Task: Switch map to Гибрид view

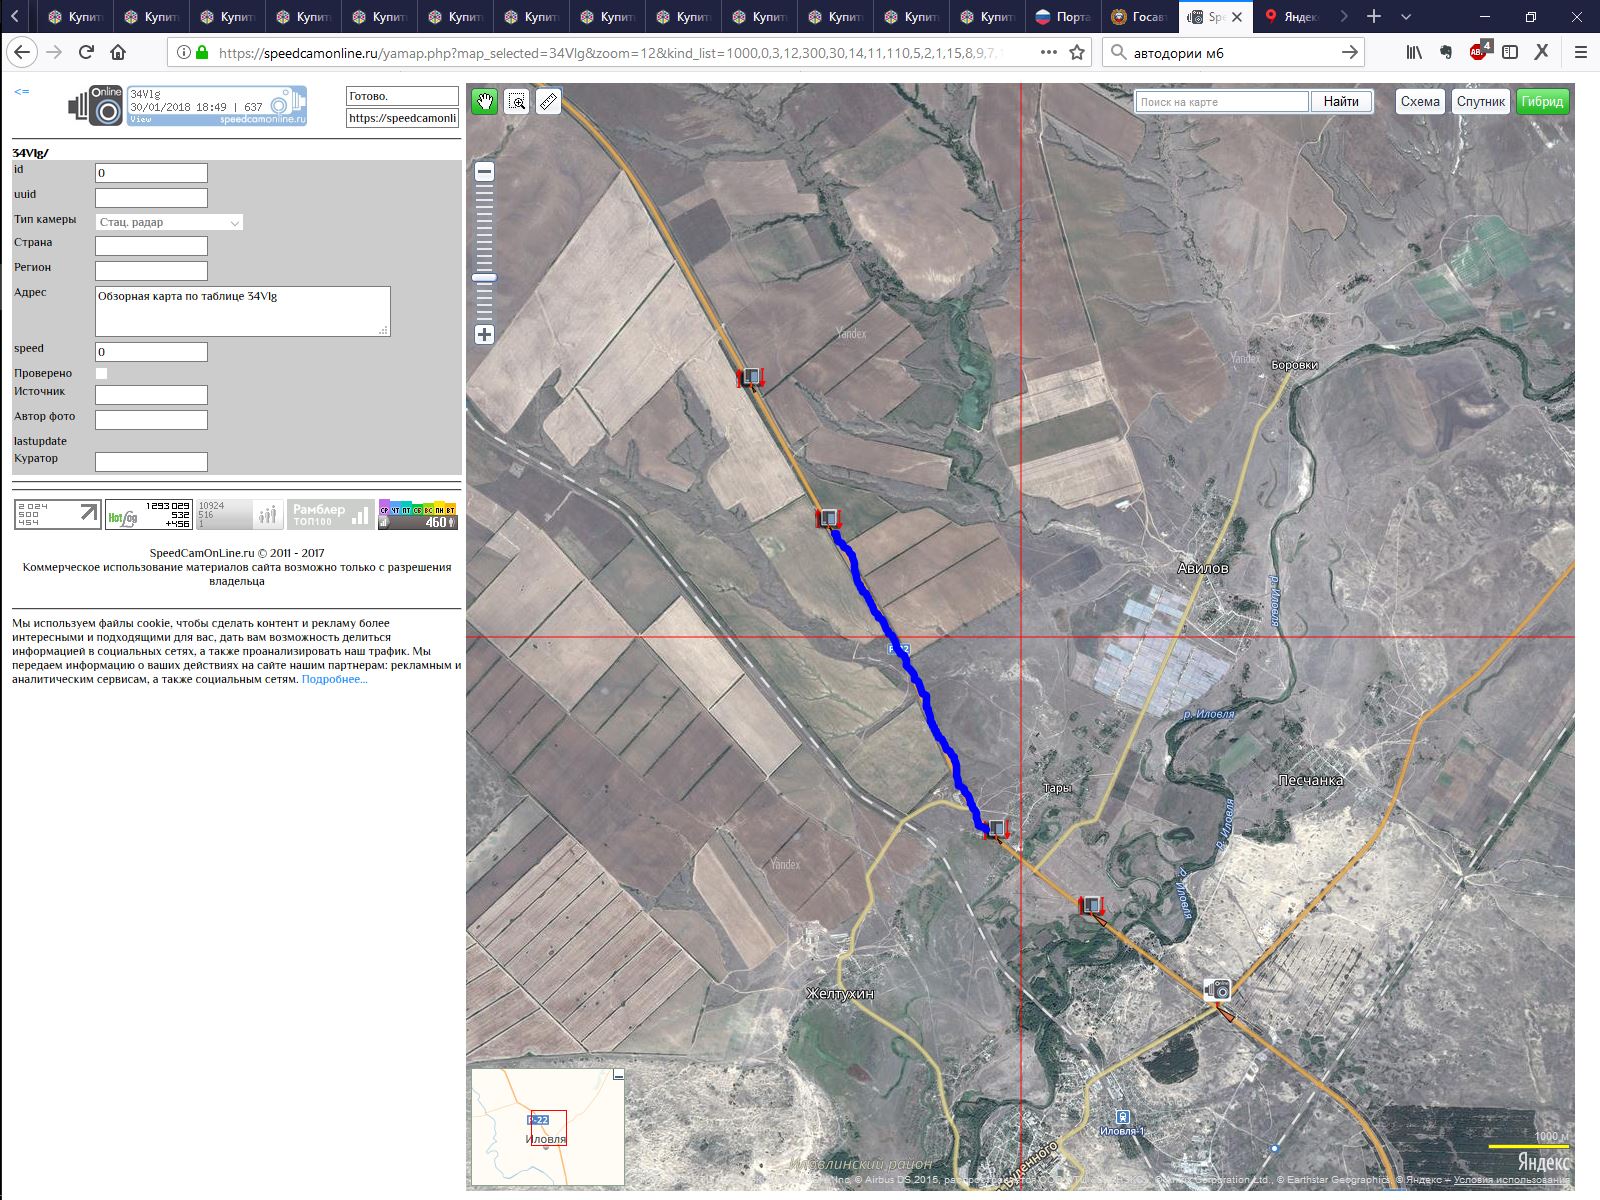Action: pyautogui.click(x=1542, y=101)
